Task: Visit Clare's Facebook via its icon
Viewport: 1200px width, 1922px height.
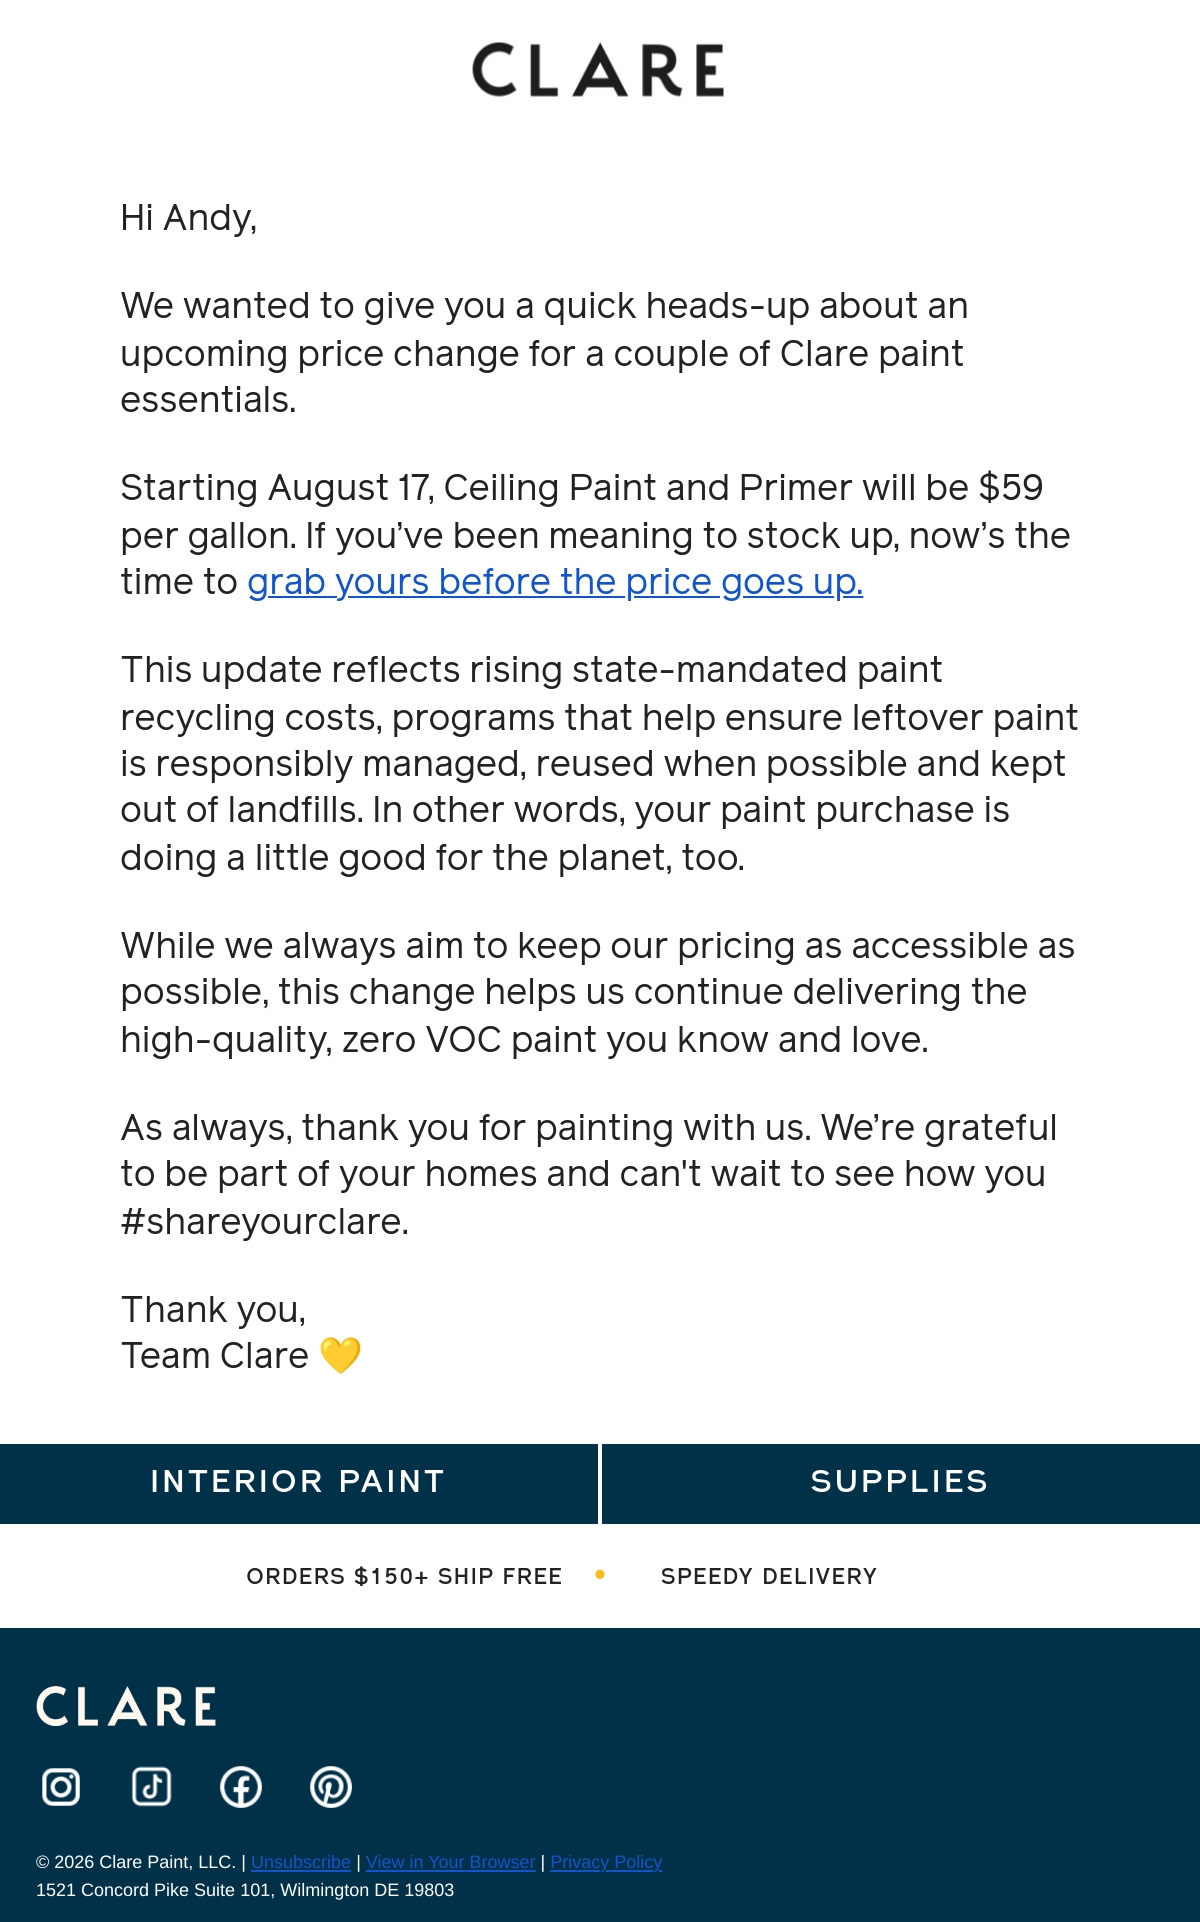Action: point(241,1786)
